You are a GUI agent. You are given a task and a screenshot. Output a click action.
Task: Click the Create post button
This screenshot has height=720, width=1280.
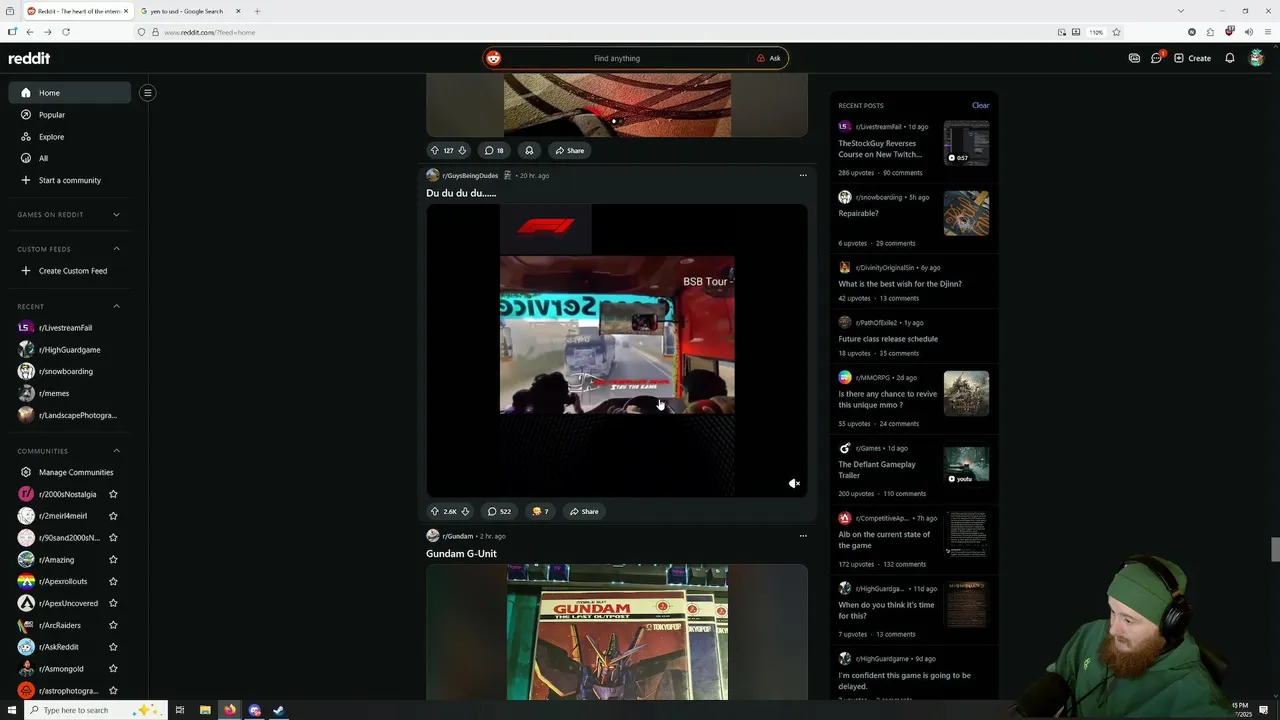pos(1192,58)
